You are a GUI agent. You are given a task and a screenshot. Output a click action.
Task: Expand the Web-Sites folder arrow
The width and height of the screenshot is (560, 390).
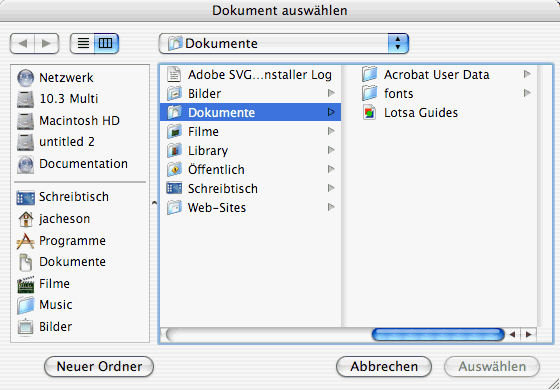[x=331, y=207]
